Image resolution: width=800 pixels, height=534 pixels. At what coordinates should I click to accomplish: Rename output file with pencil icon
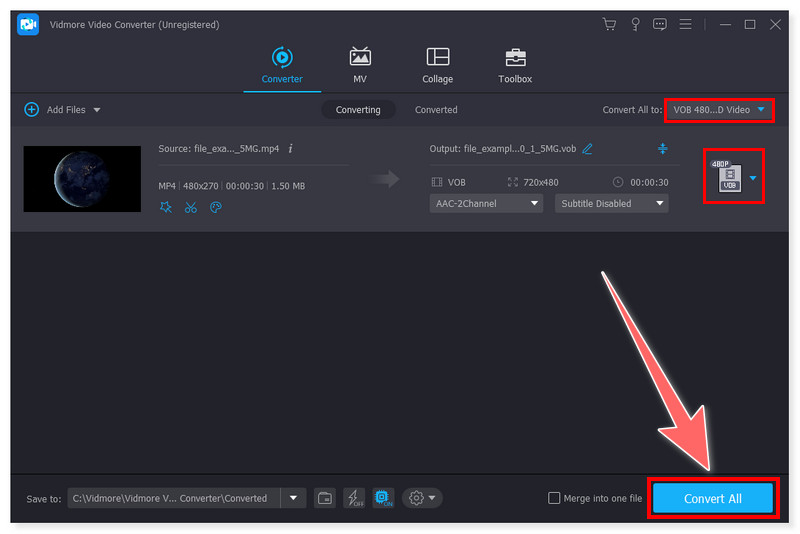point(587,149)
